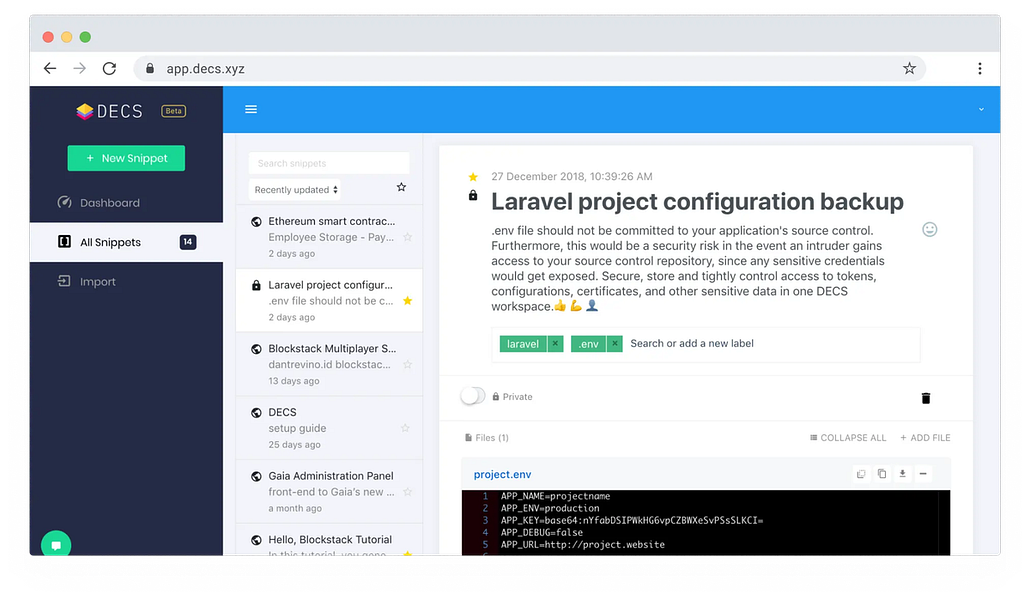Open the Import page

click(x=87, y=281)
